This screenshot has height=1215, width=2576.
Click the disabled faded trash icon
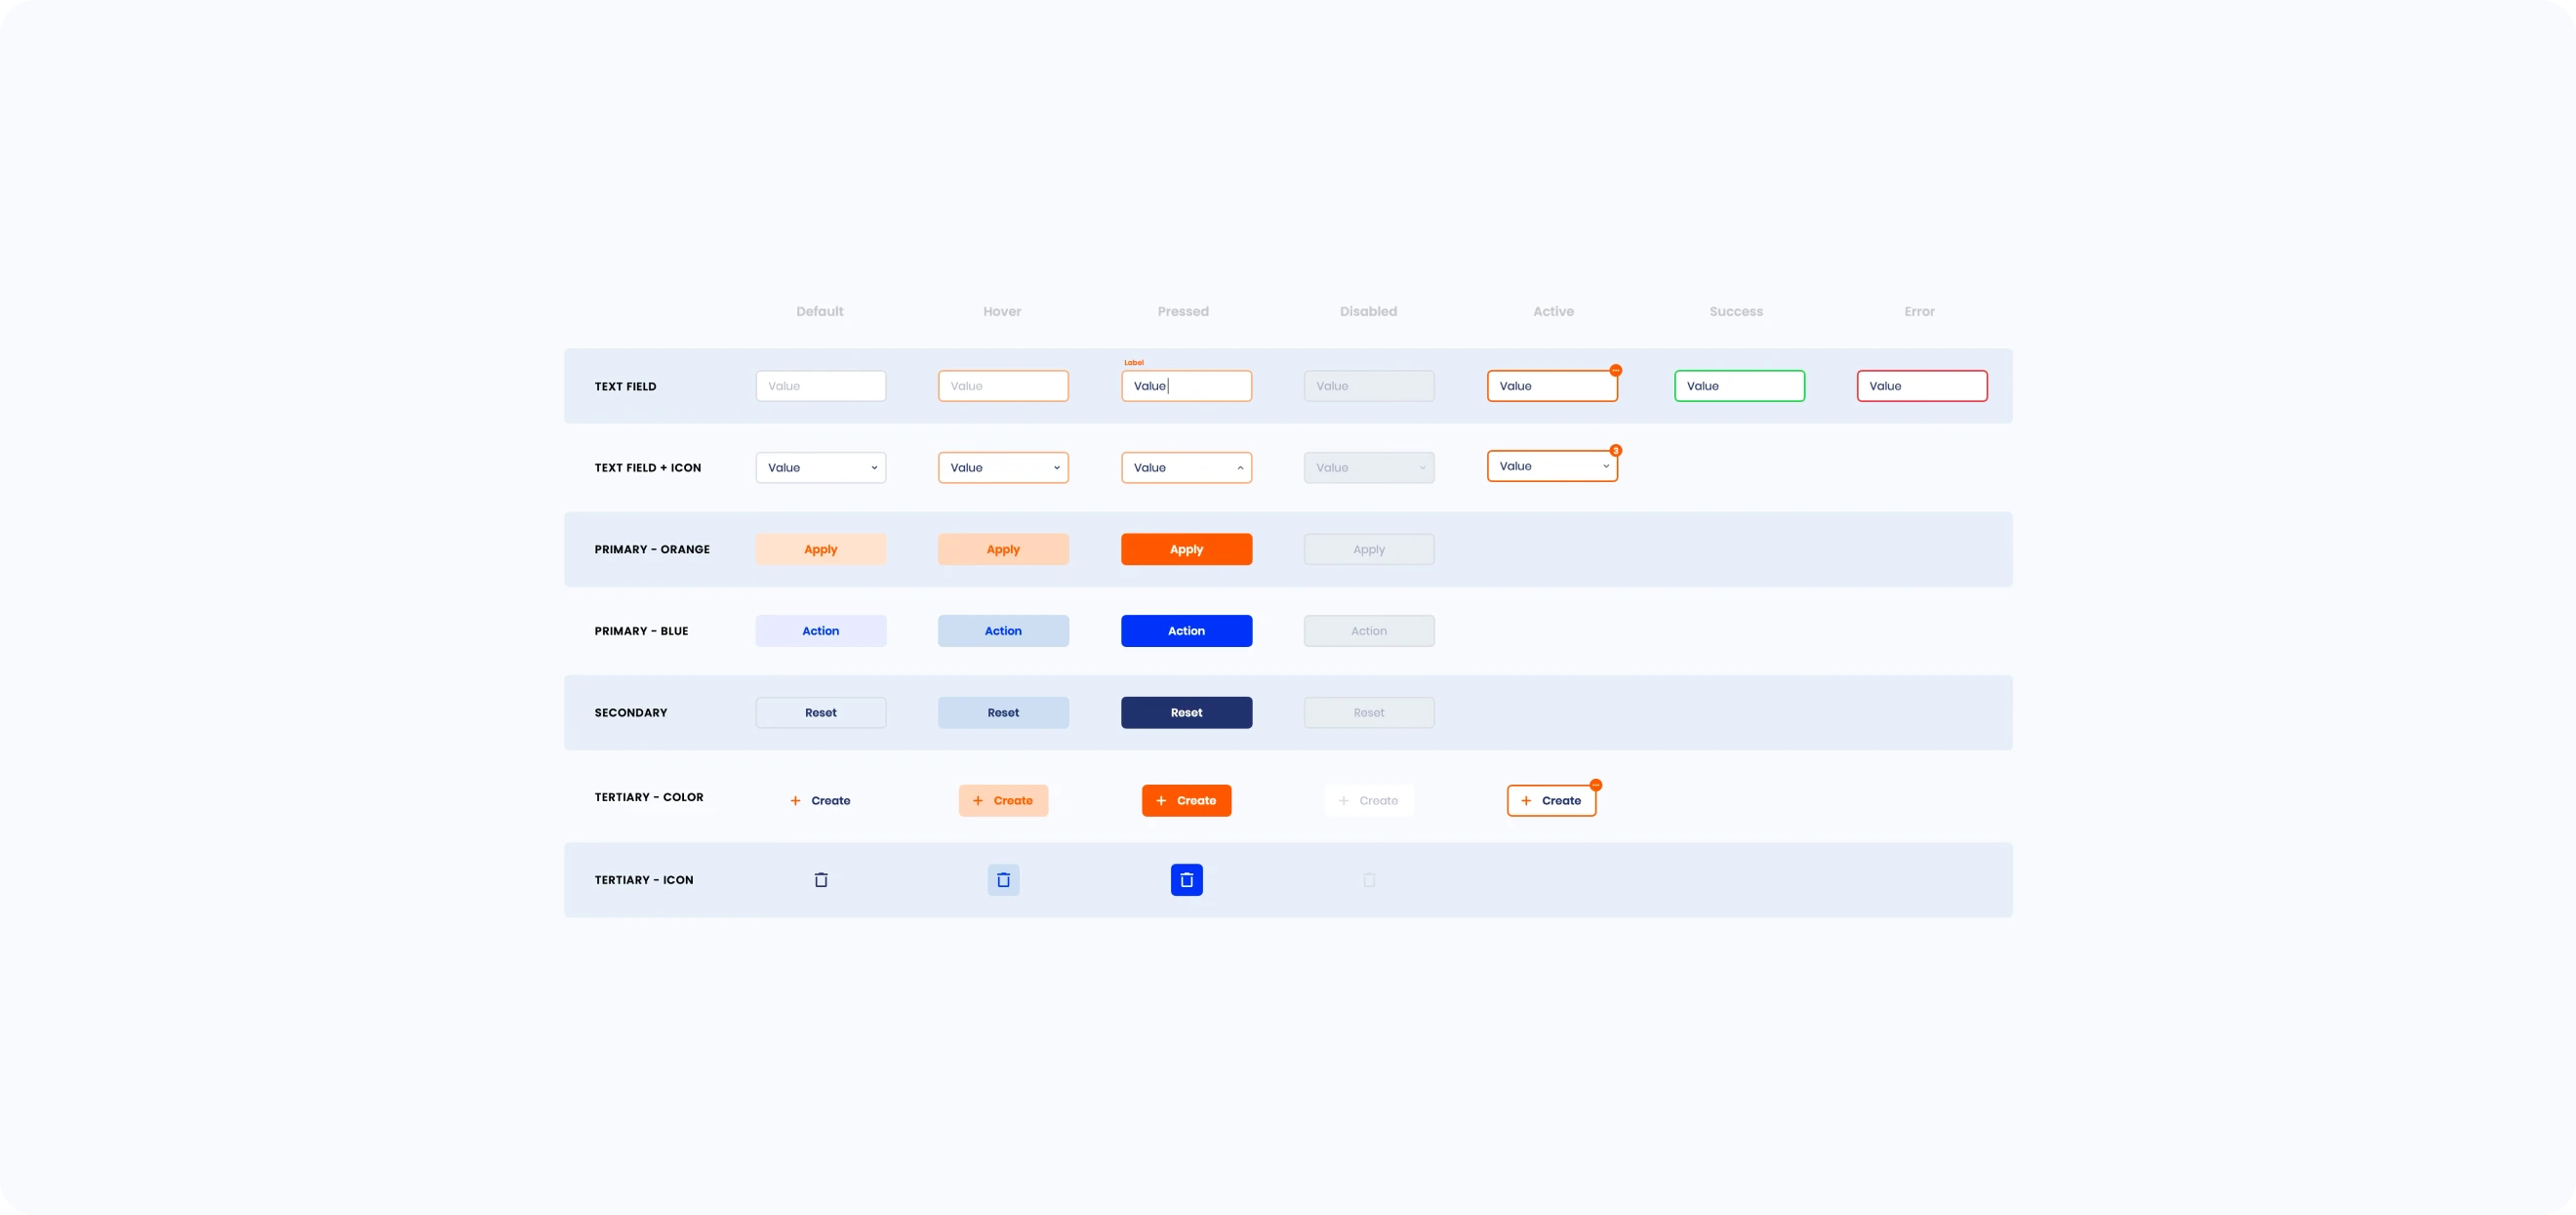pos(1369,880)
